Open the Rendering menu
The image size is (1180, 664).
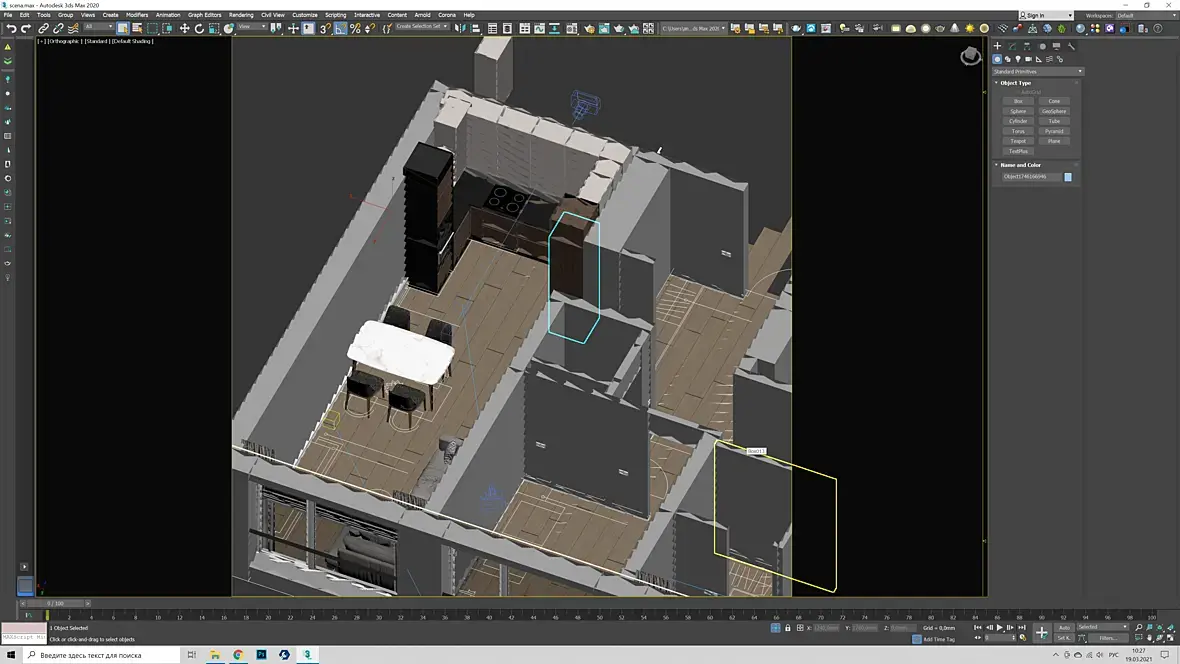[x=241, y=15]
